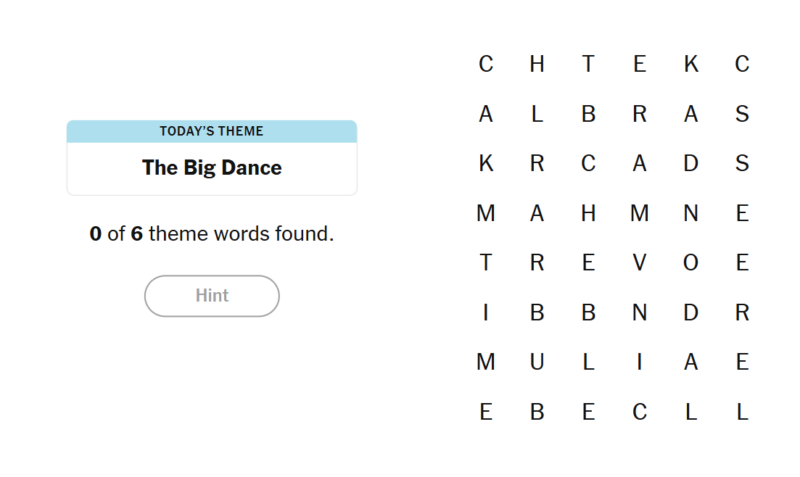The image size is (800, 477).
Task: Pick the H in the fourth row
Action: coord(588,213)
